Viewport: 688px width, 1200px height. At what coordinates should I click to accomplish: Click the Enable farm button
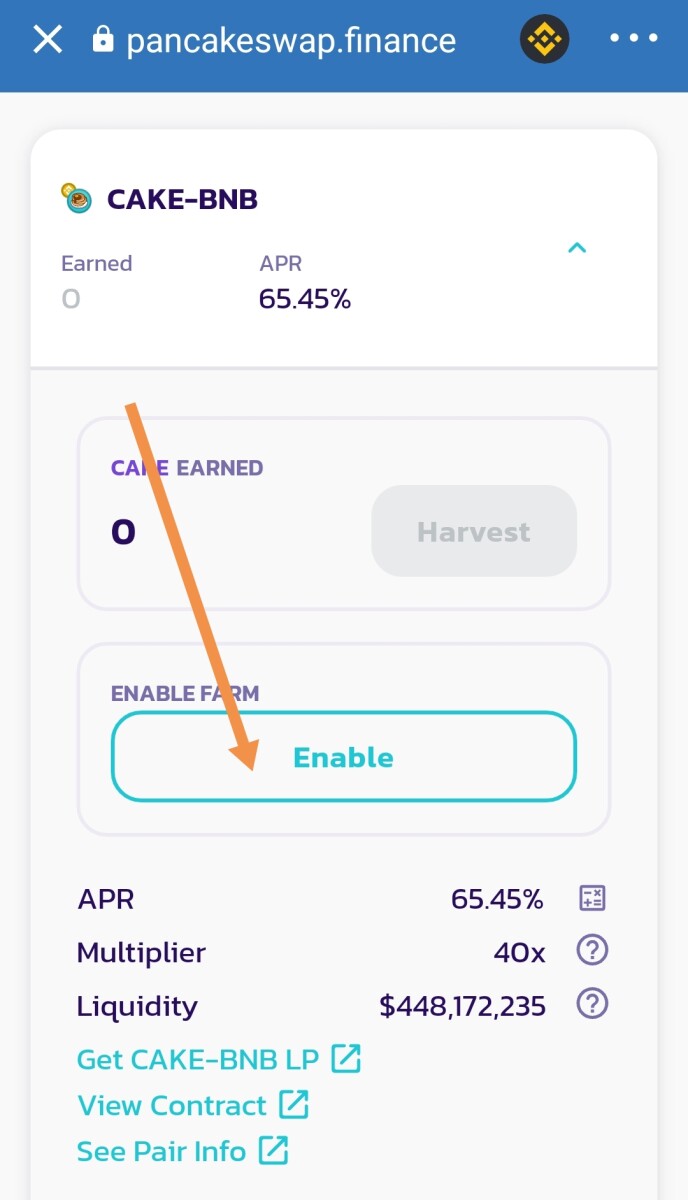coord(343,757)
